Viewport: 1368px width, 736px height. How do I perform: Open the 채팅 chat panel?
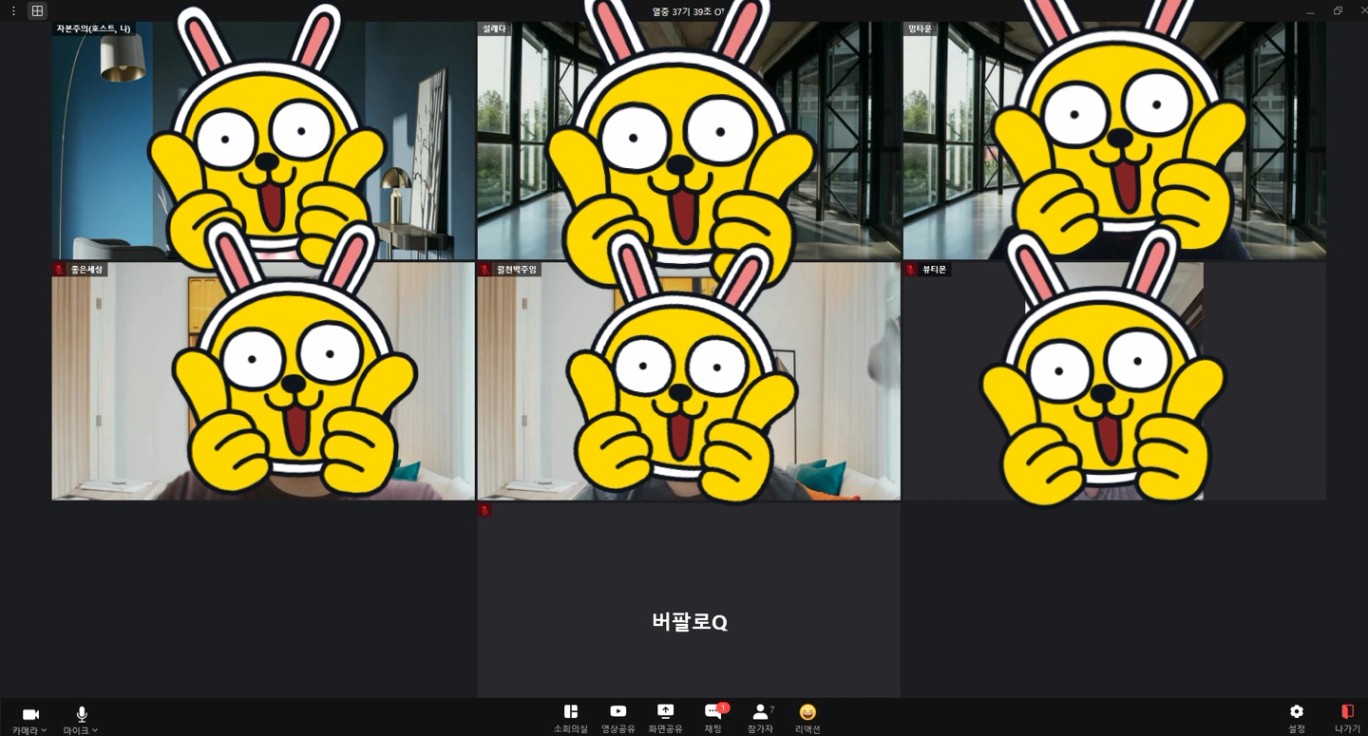(x=713, y=712)
